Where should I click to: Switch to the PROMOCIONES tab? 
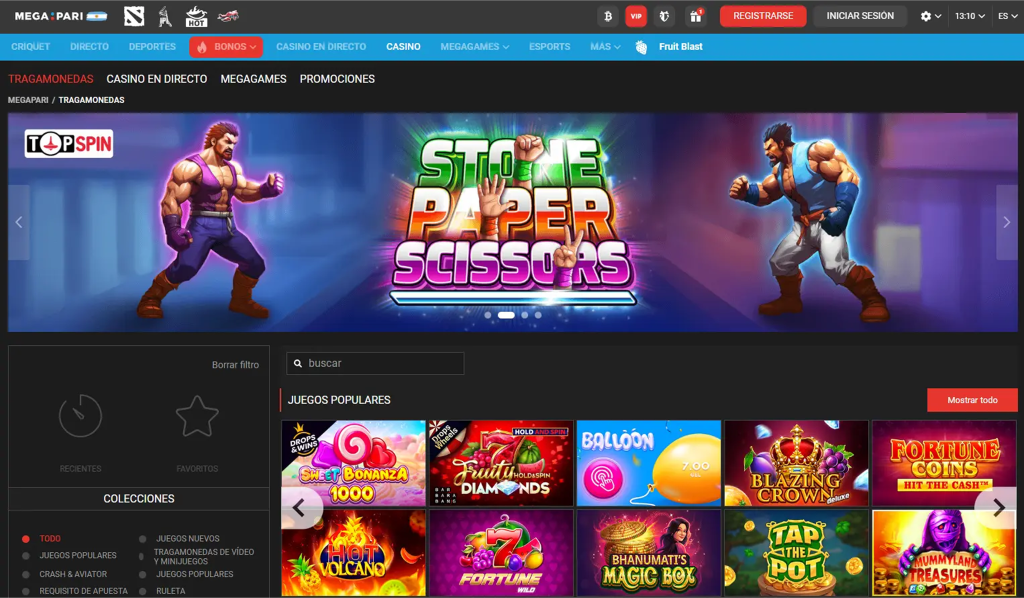point(337,79)
